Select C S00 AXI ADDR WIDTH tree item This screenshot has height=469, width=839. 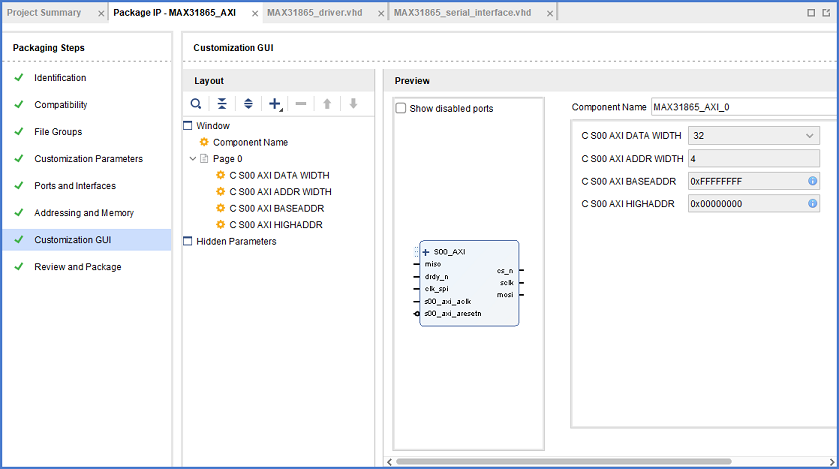coord(280,191)
